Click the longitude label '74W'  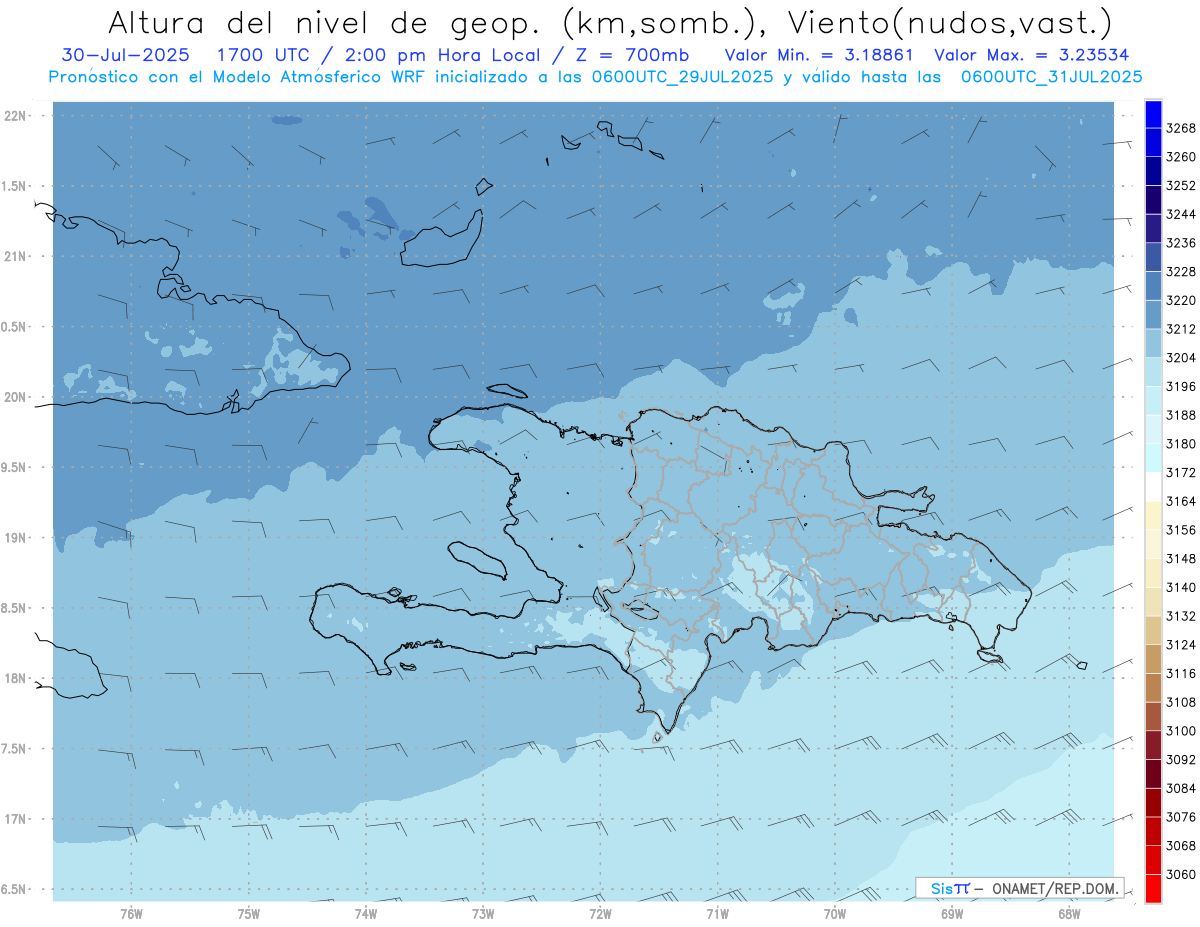365,914
